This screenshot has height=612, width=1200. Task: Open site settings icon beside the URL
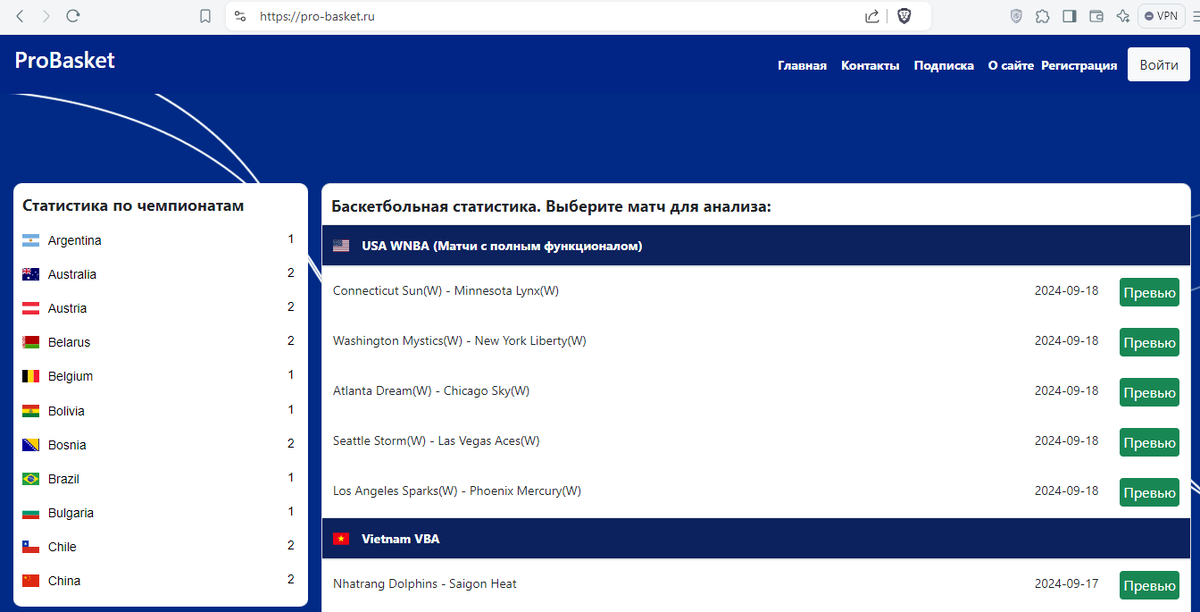[239, 16]
